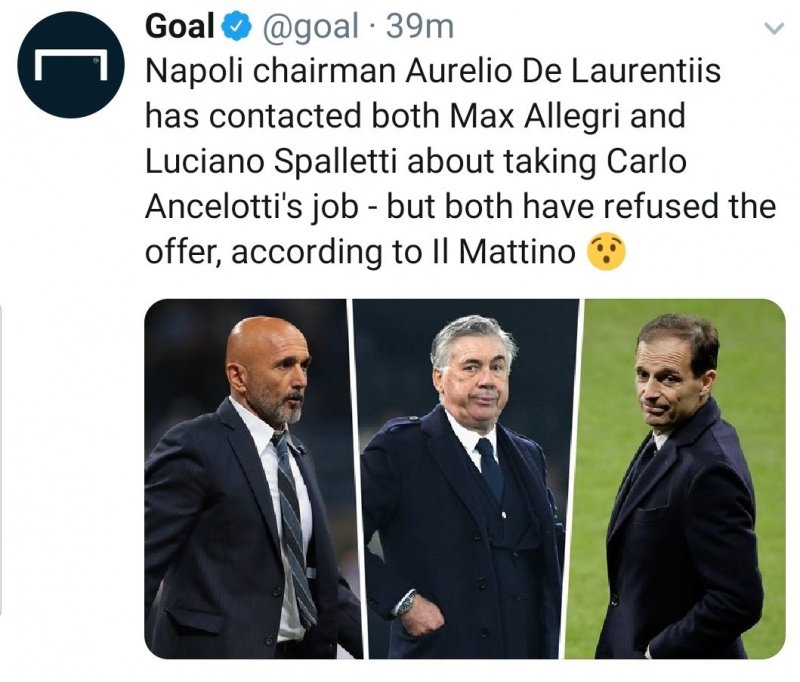Open left photo of bald bearded man
Image resolution: width=800 pixels, height=682 pixels.
pos(246,478)
